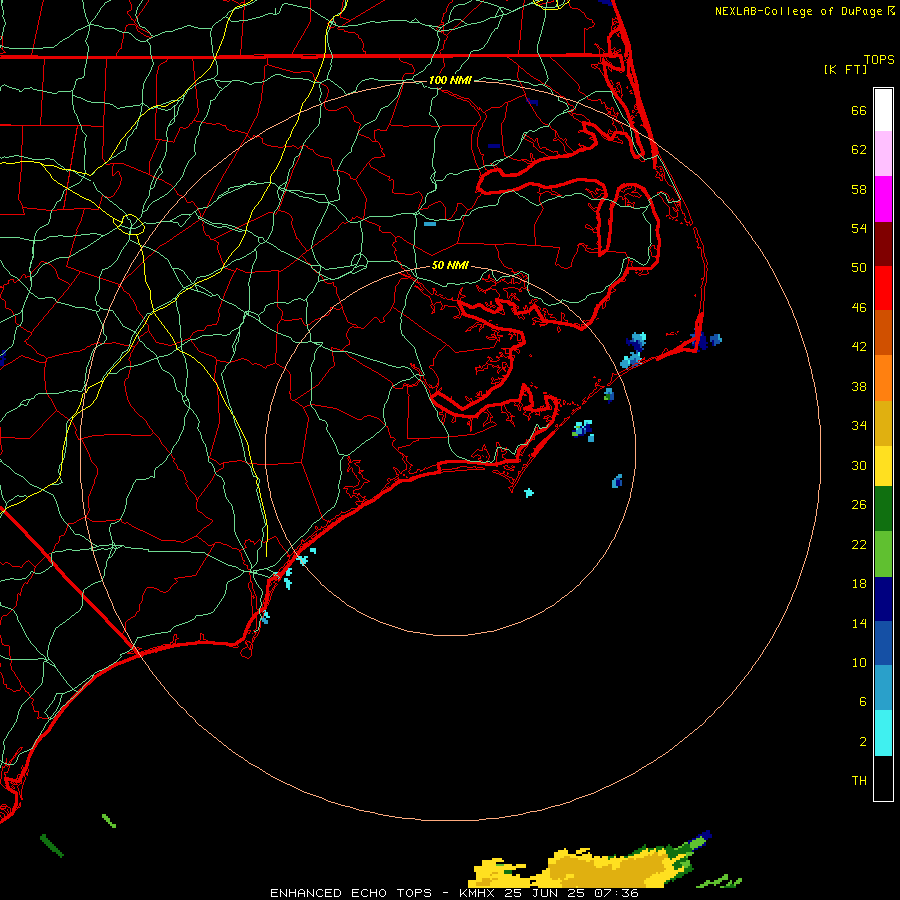The image size is (900, 900).
Task: Click the '2' legend scale value
Action: point(863,742)
